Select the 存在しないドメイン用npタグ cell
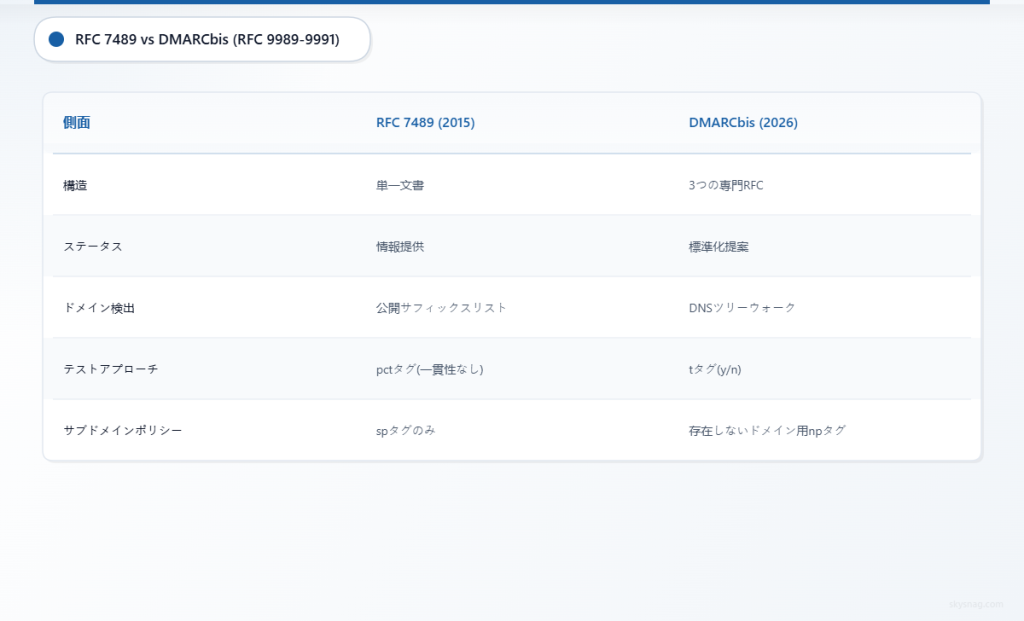The image size is (1024, 621). (x=767, y=431)
